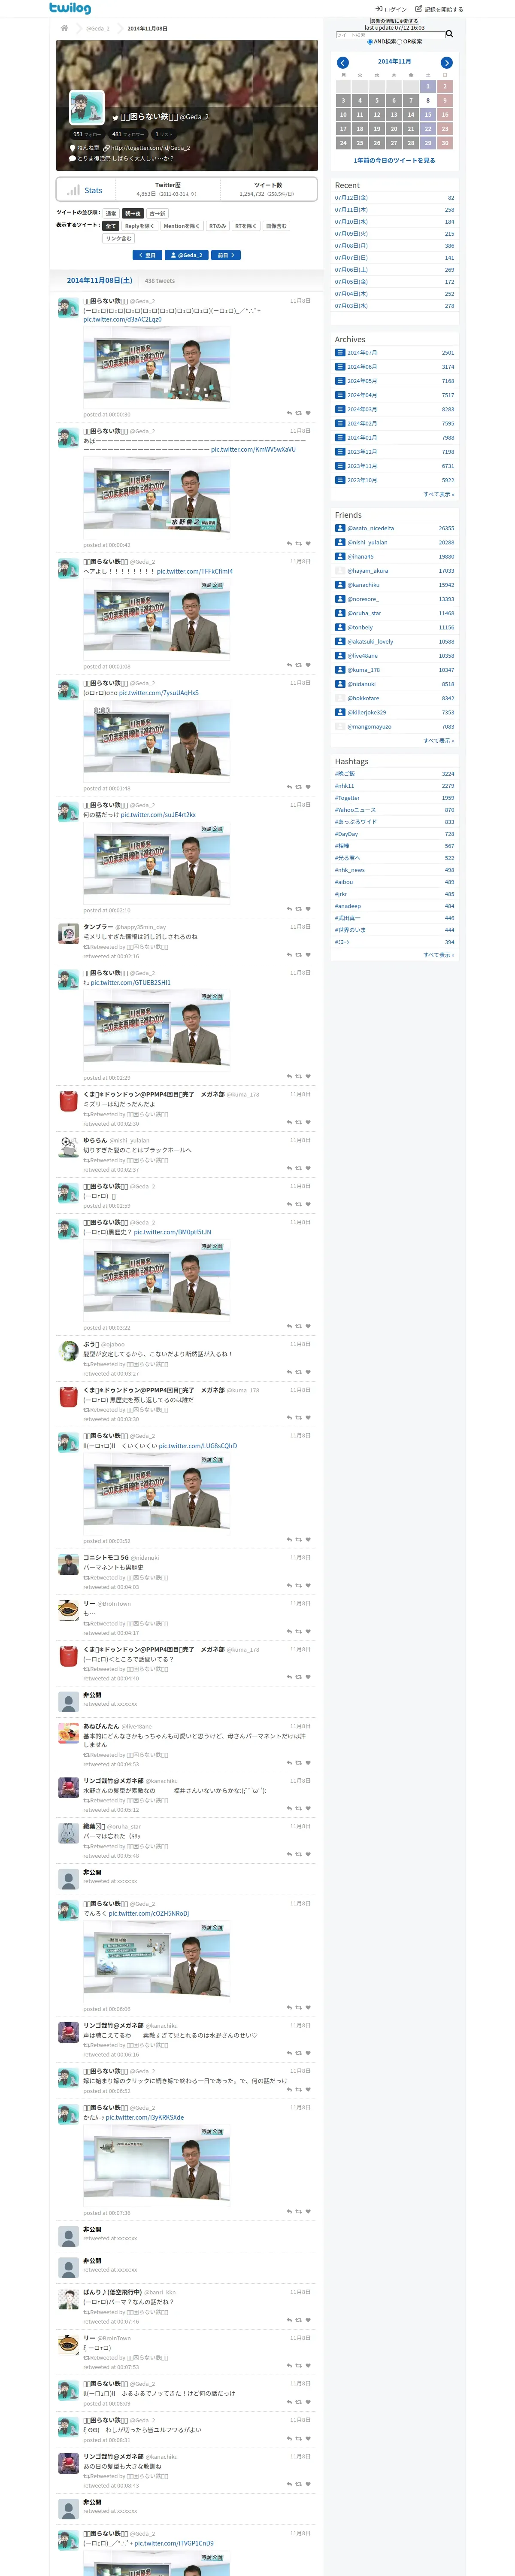This screenshot has width=515, height=2576.
Task: Click user icon beside @killerjoke329
Action: (340, 712)
